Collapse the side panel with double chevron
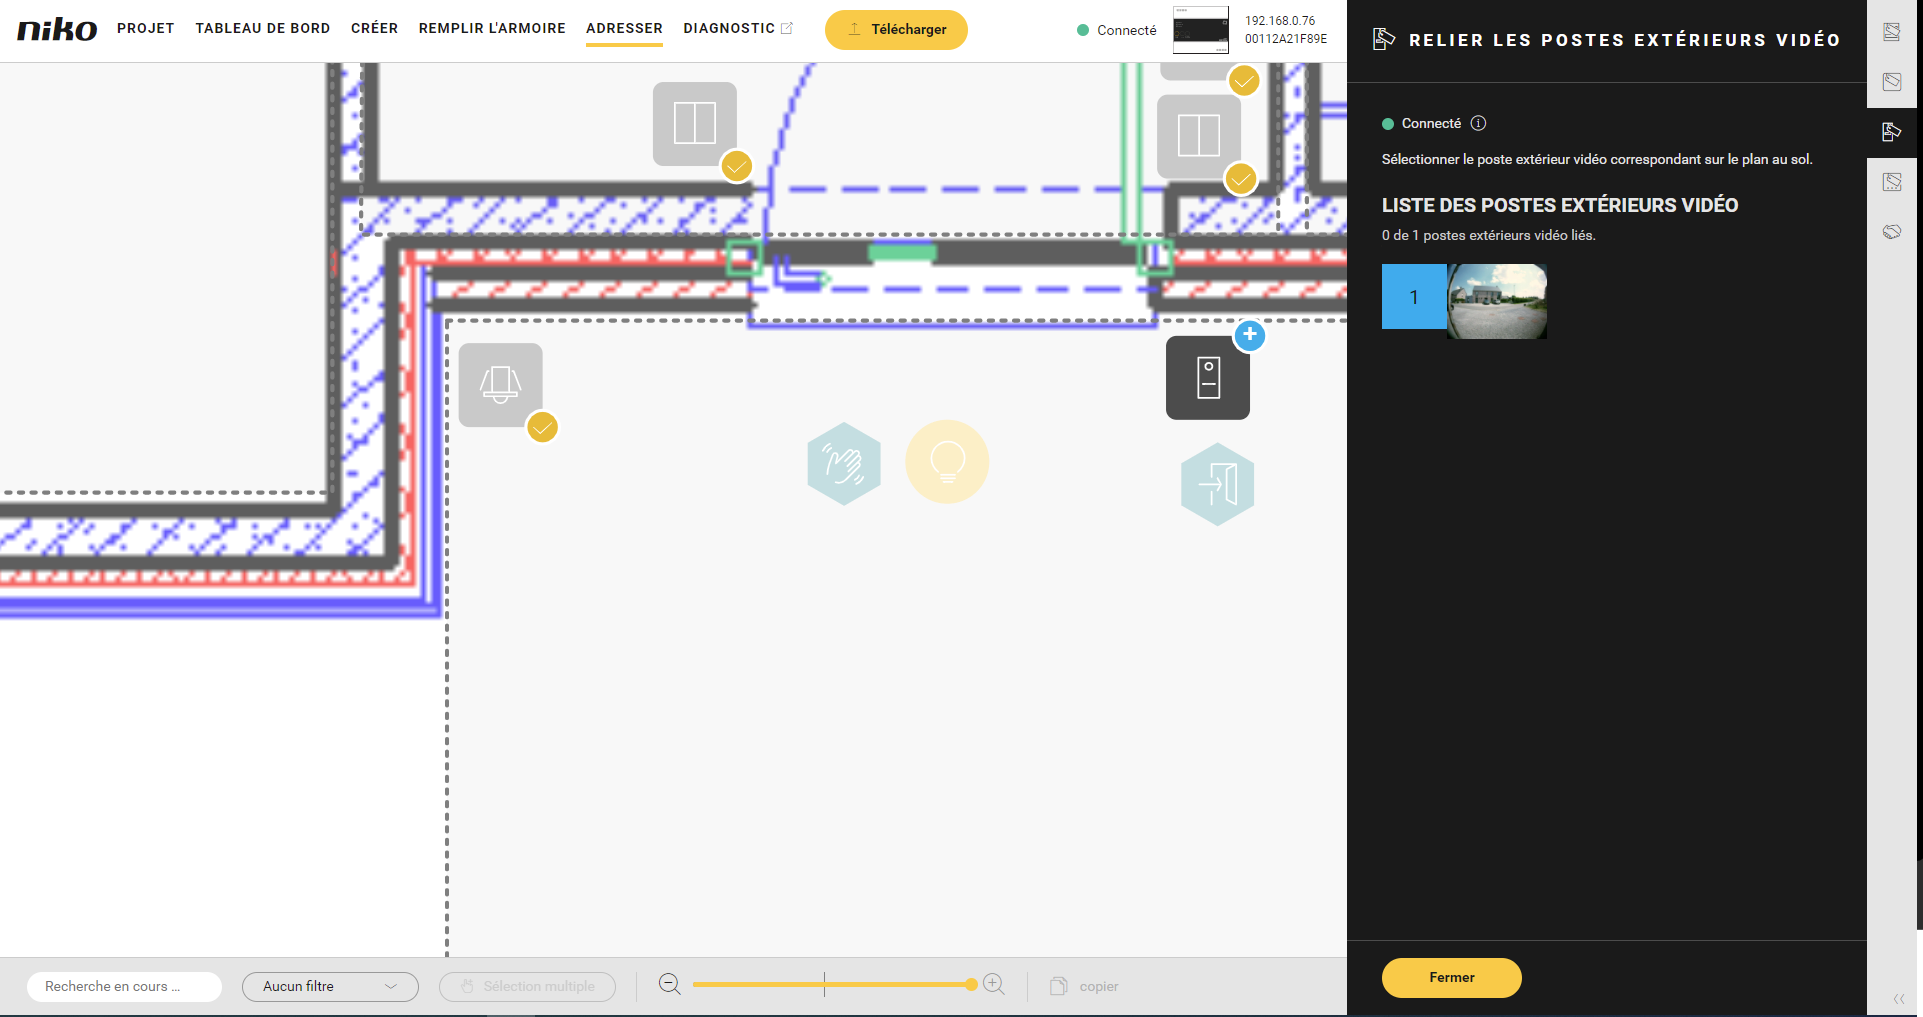This screenshot has width=1923, height=1017. pyautogui.click(x=1898, y=998)
